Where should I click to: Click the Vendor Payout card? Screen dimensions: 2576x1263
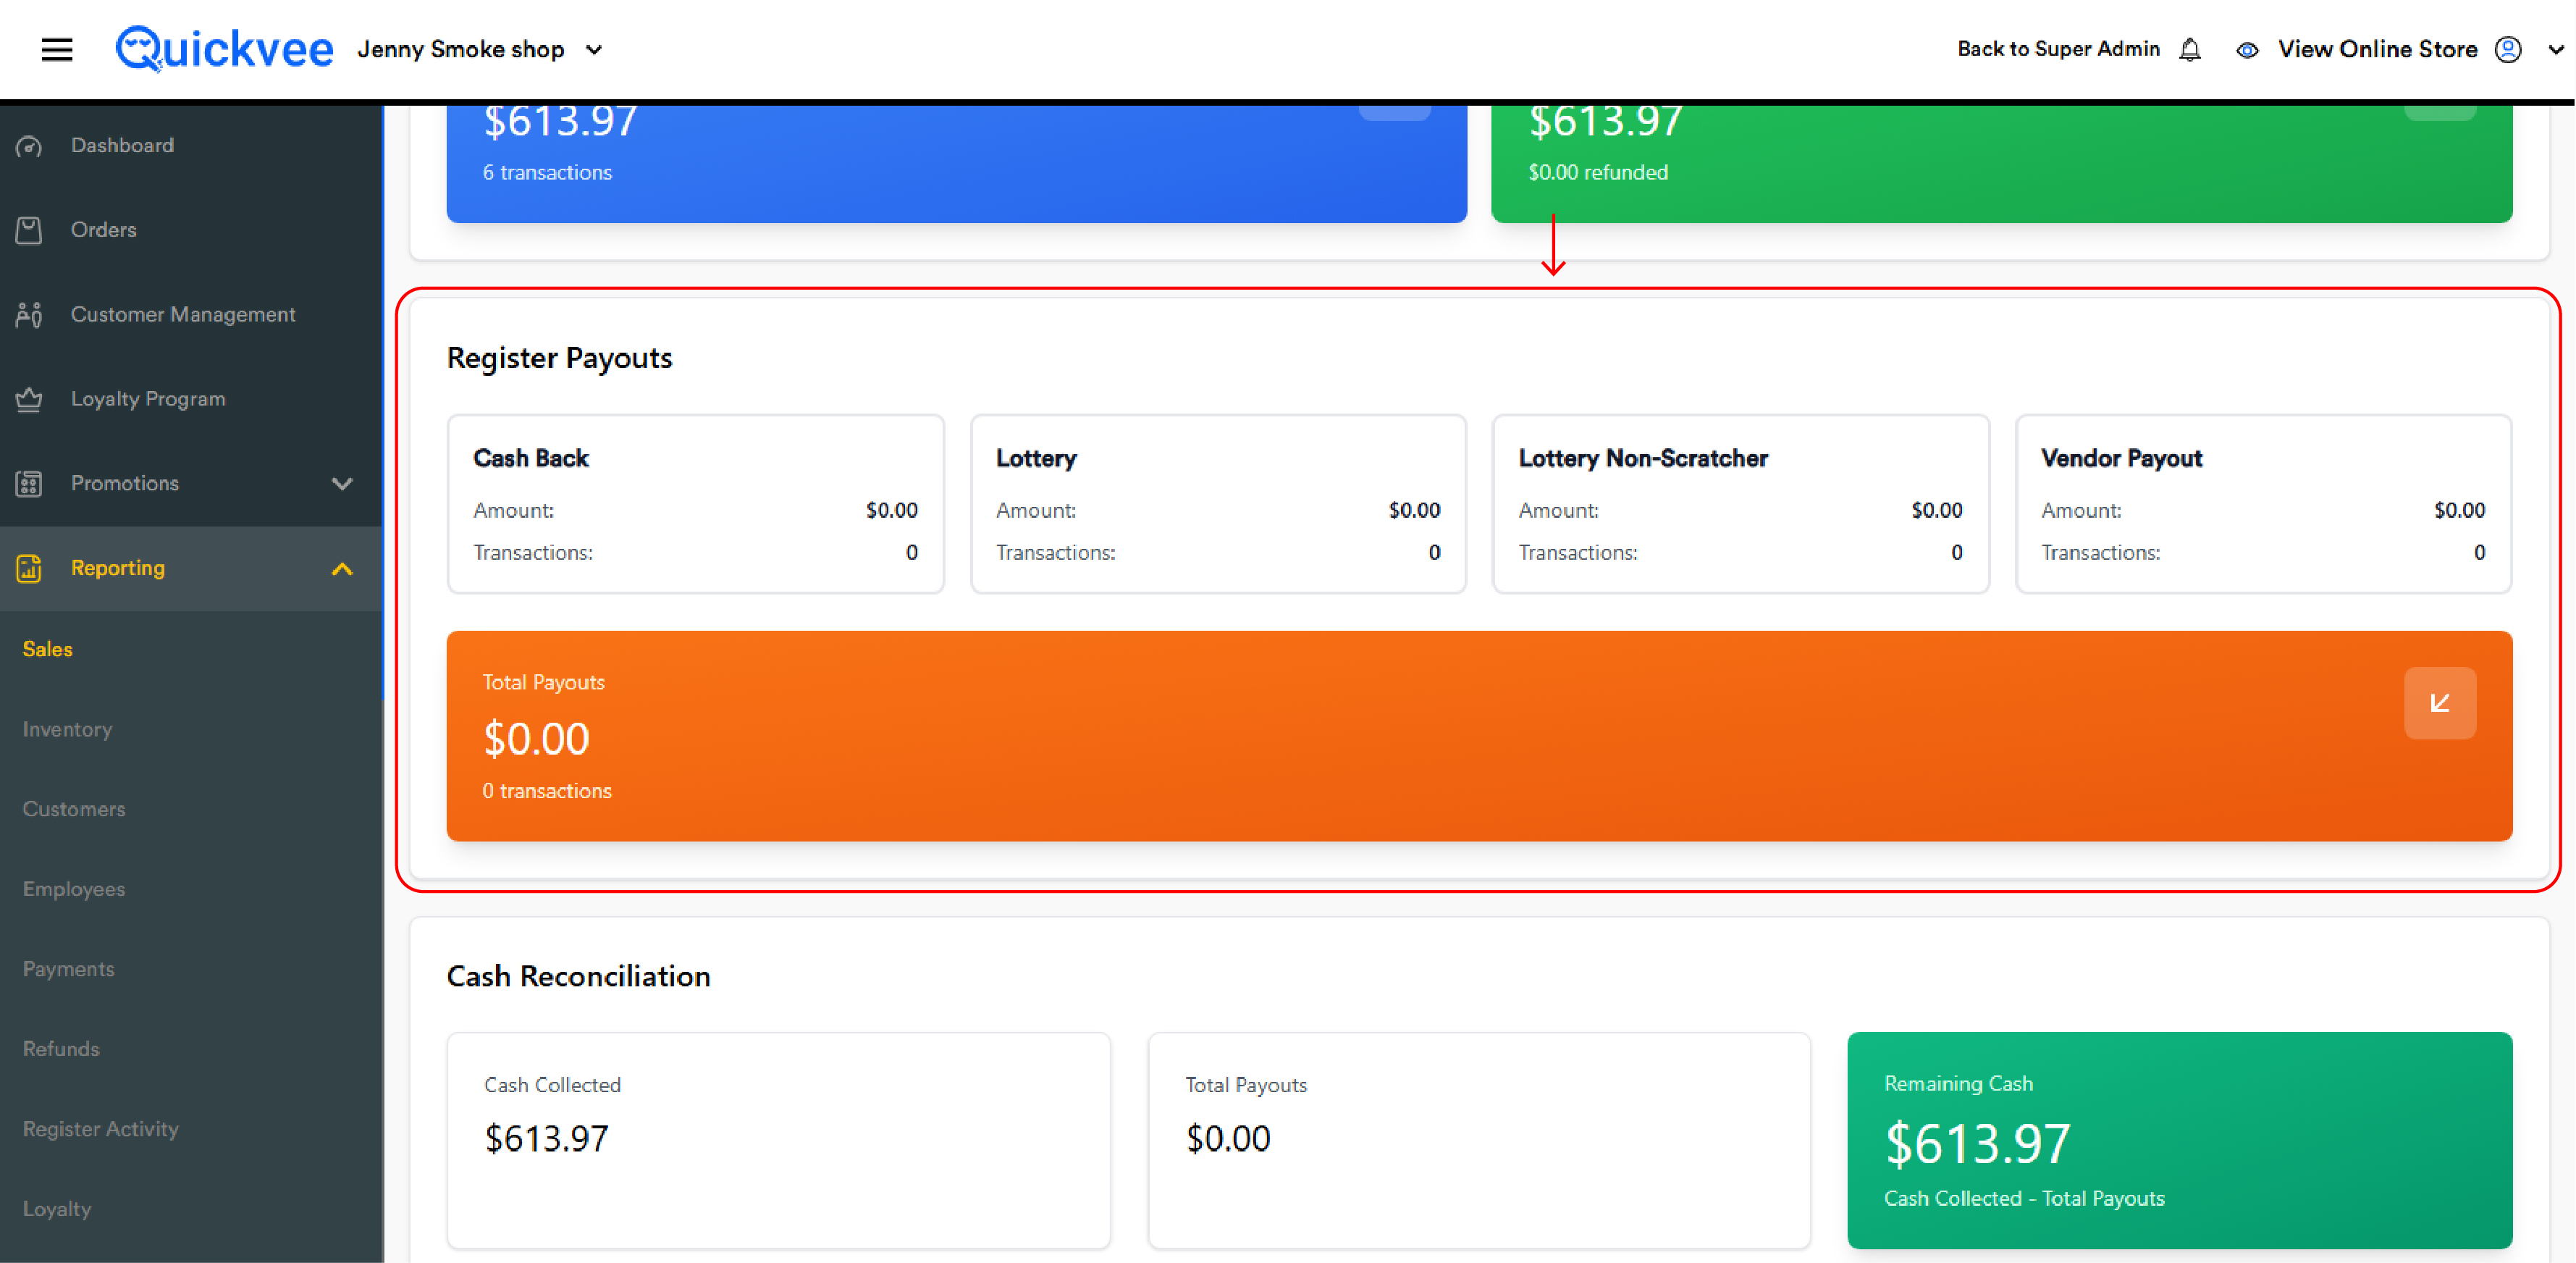[2263, 504]
